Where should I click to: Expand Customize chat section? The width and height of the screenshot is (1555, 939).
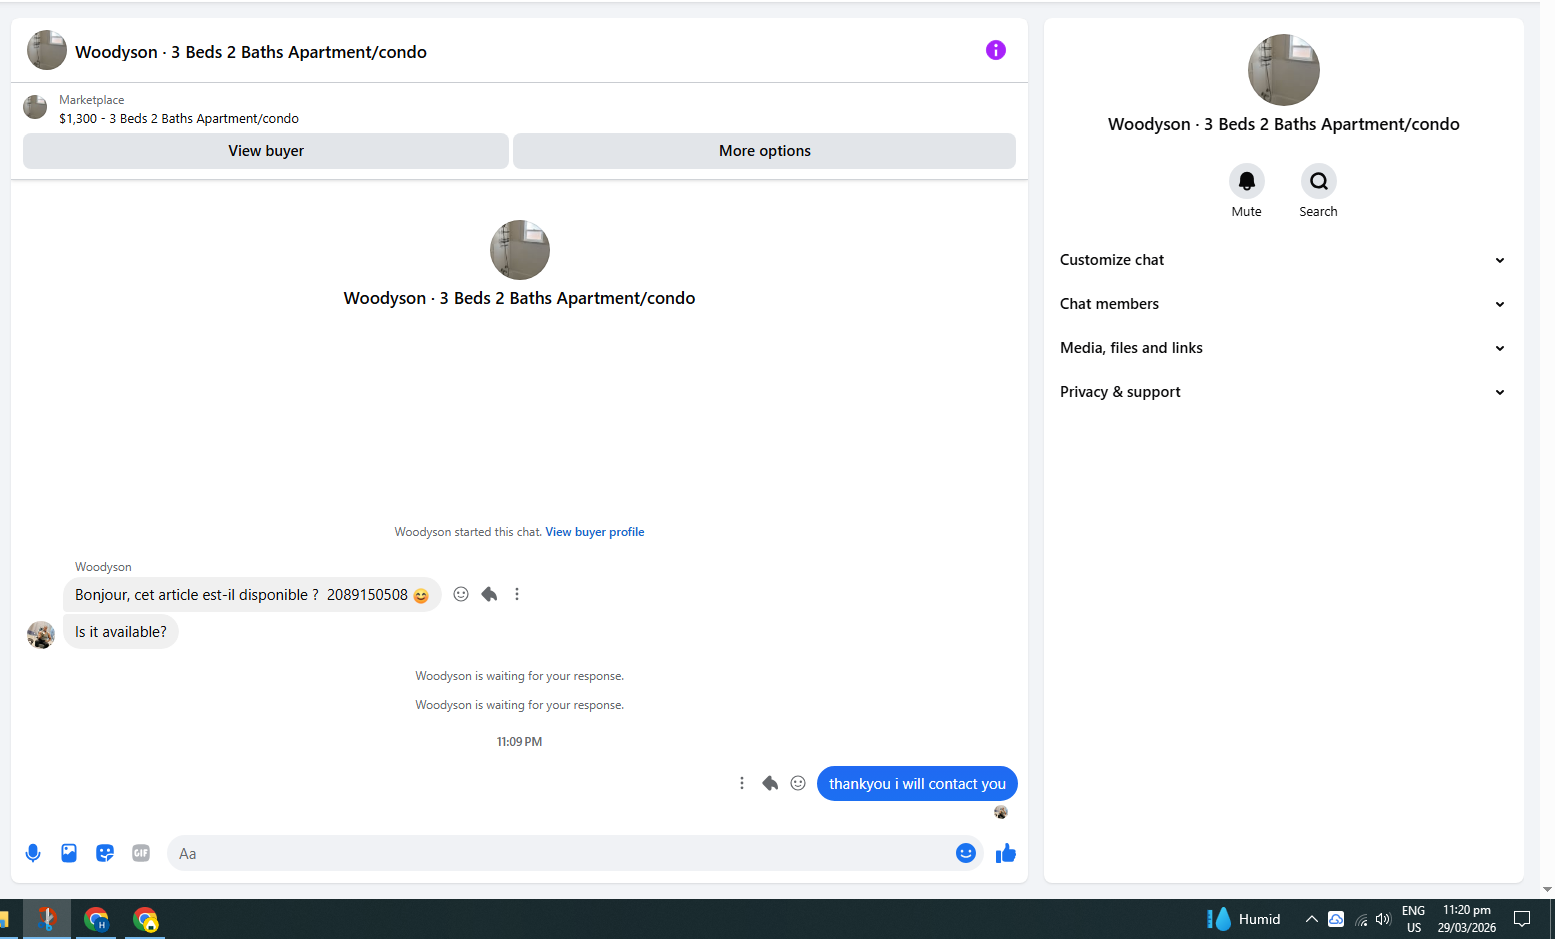click(1283, 260)
